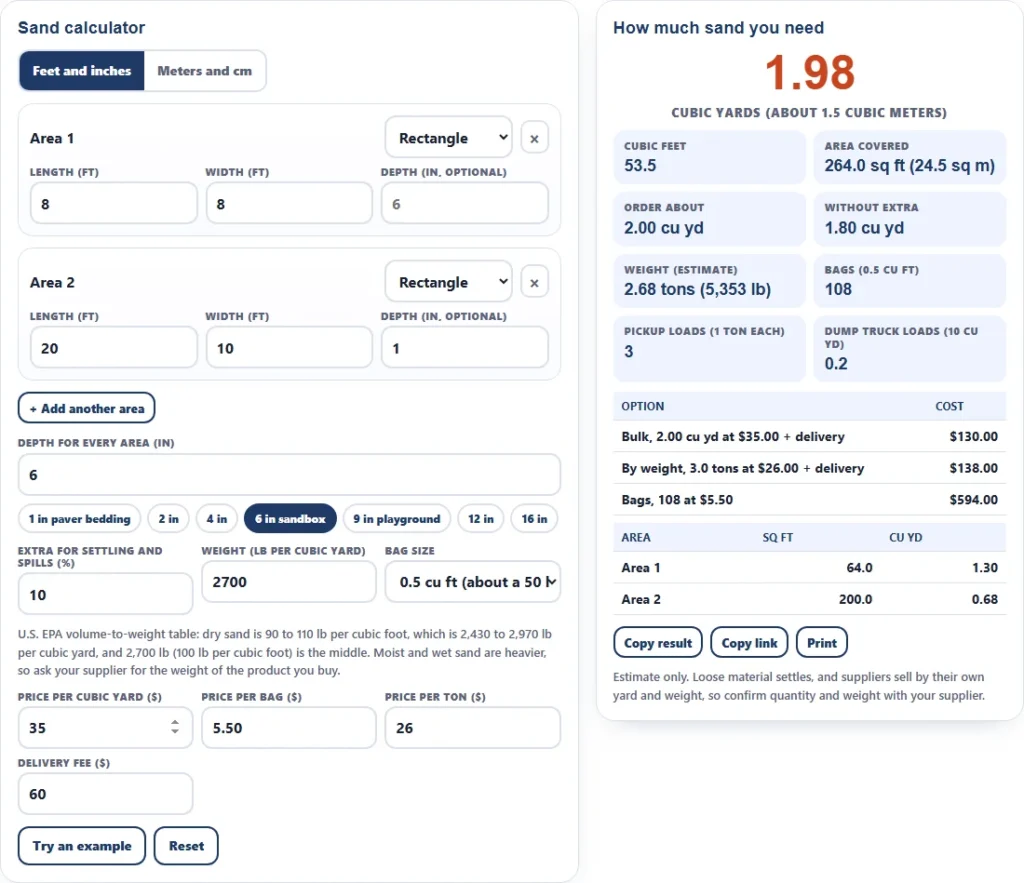
Task: Switch to Meters and cm units
Action: [x=204, y=71]
